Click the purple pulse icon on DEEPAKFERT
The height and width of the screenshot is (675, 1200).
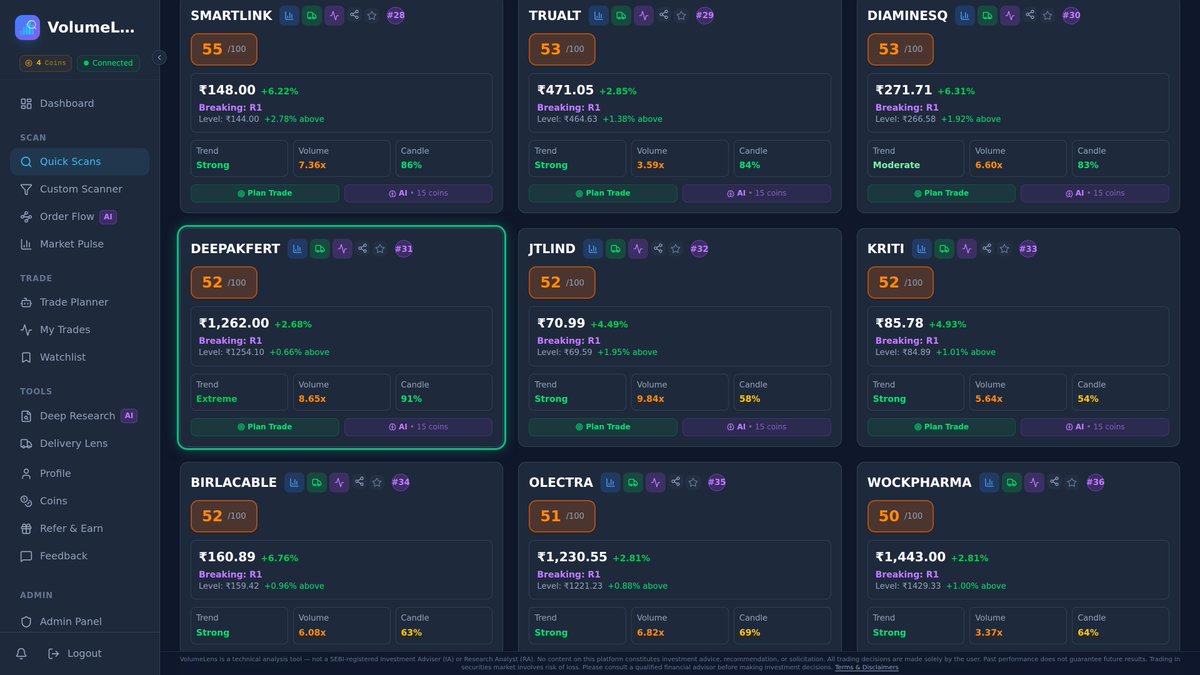coord(342,248)
